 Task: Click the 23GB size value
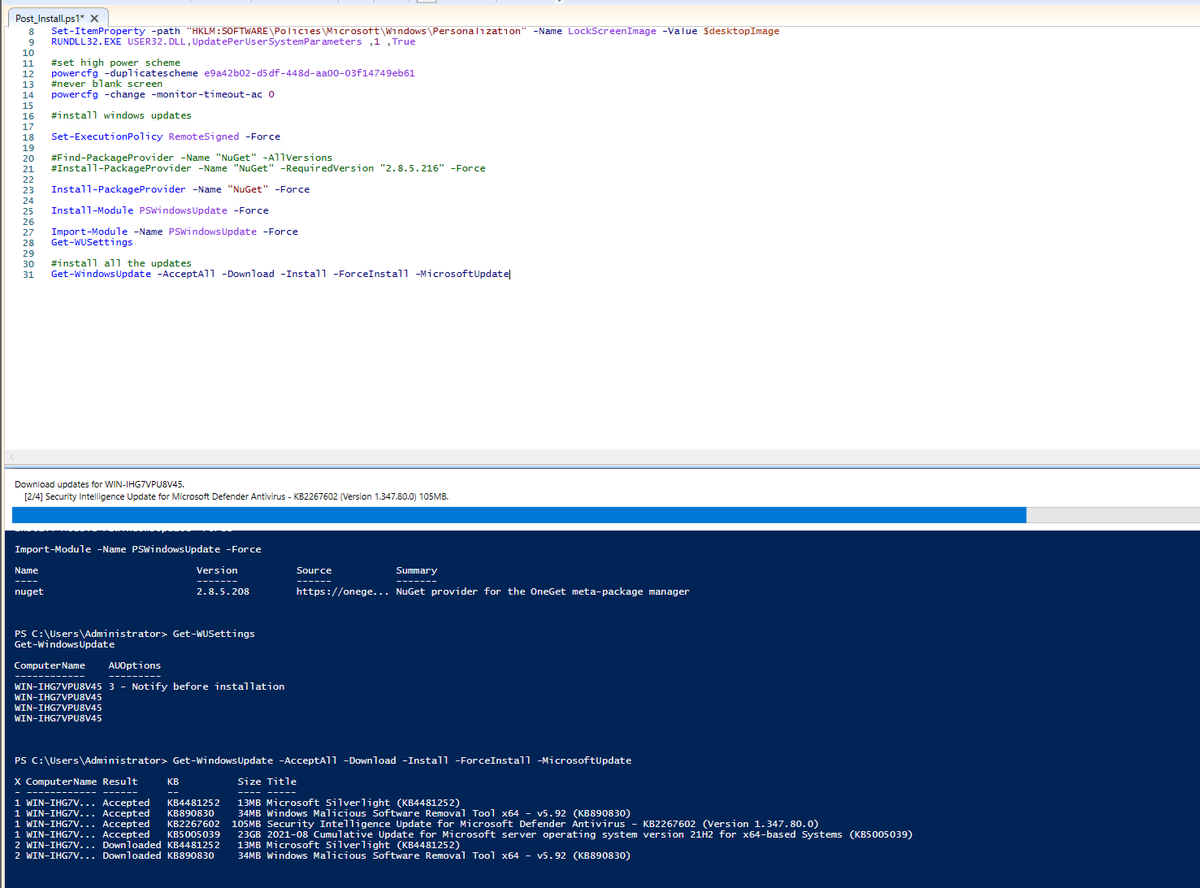249,834
